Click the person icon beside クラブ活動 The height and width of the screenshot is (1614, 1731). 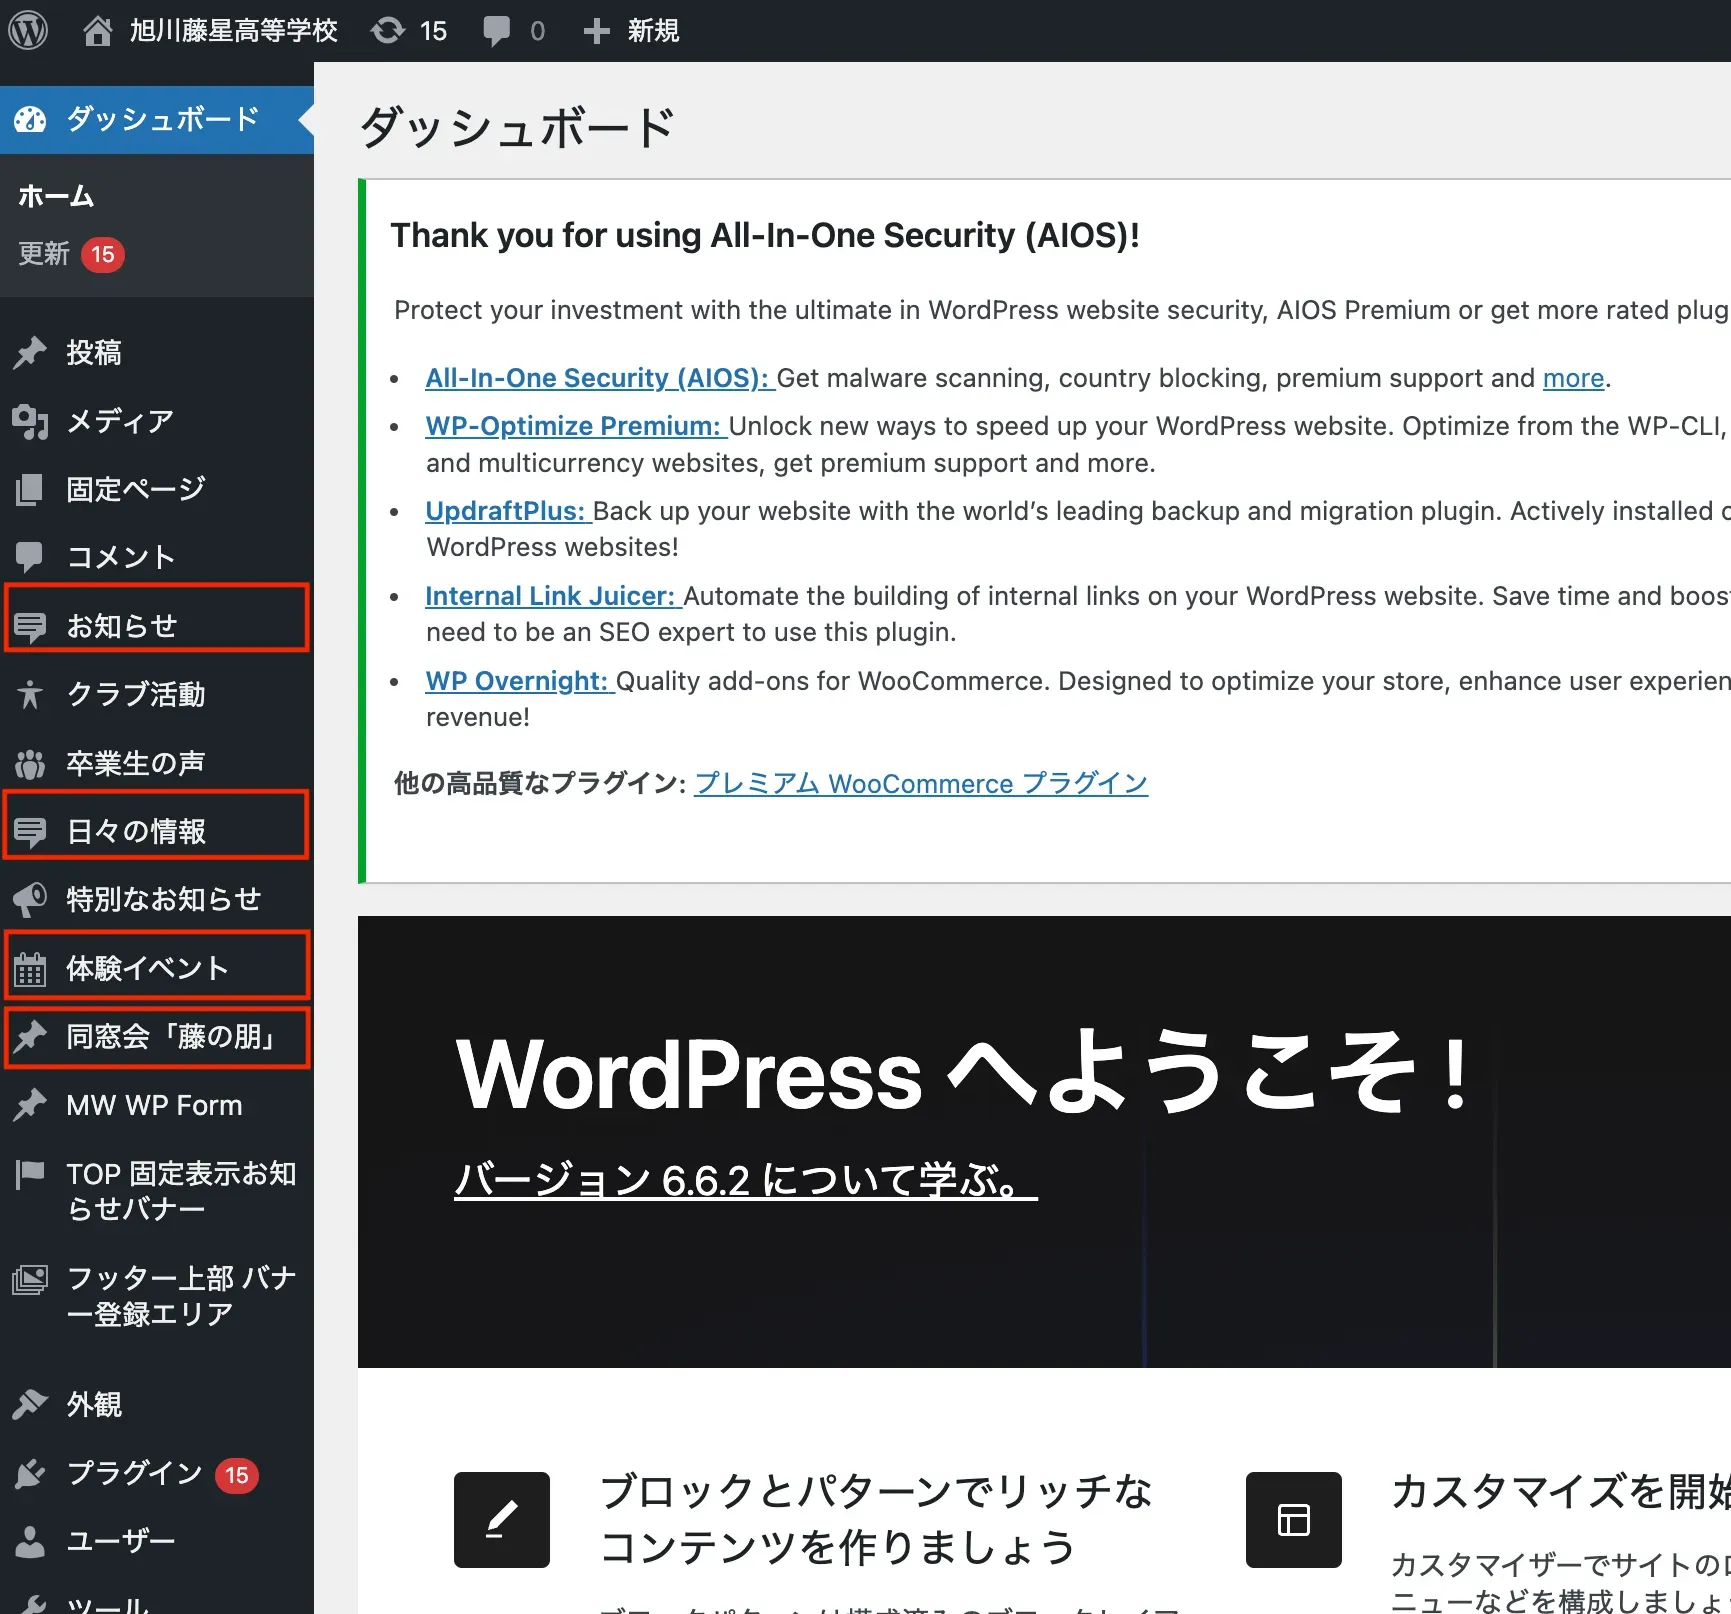tap(30, 694)
